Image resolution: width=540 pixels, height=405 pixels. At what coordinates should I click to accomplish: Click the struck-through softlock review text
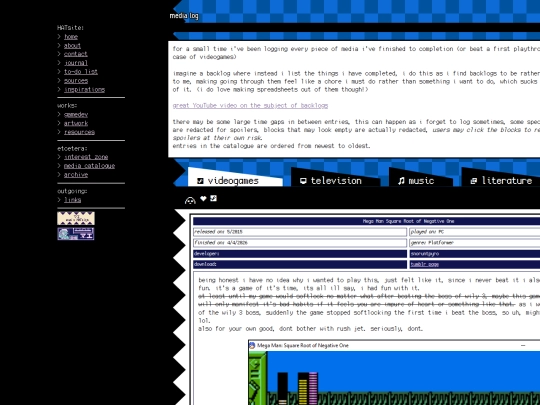click(369, 300)
